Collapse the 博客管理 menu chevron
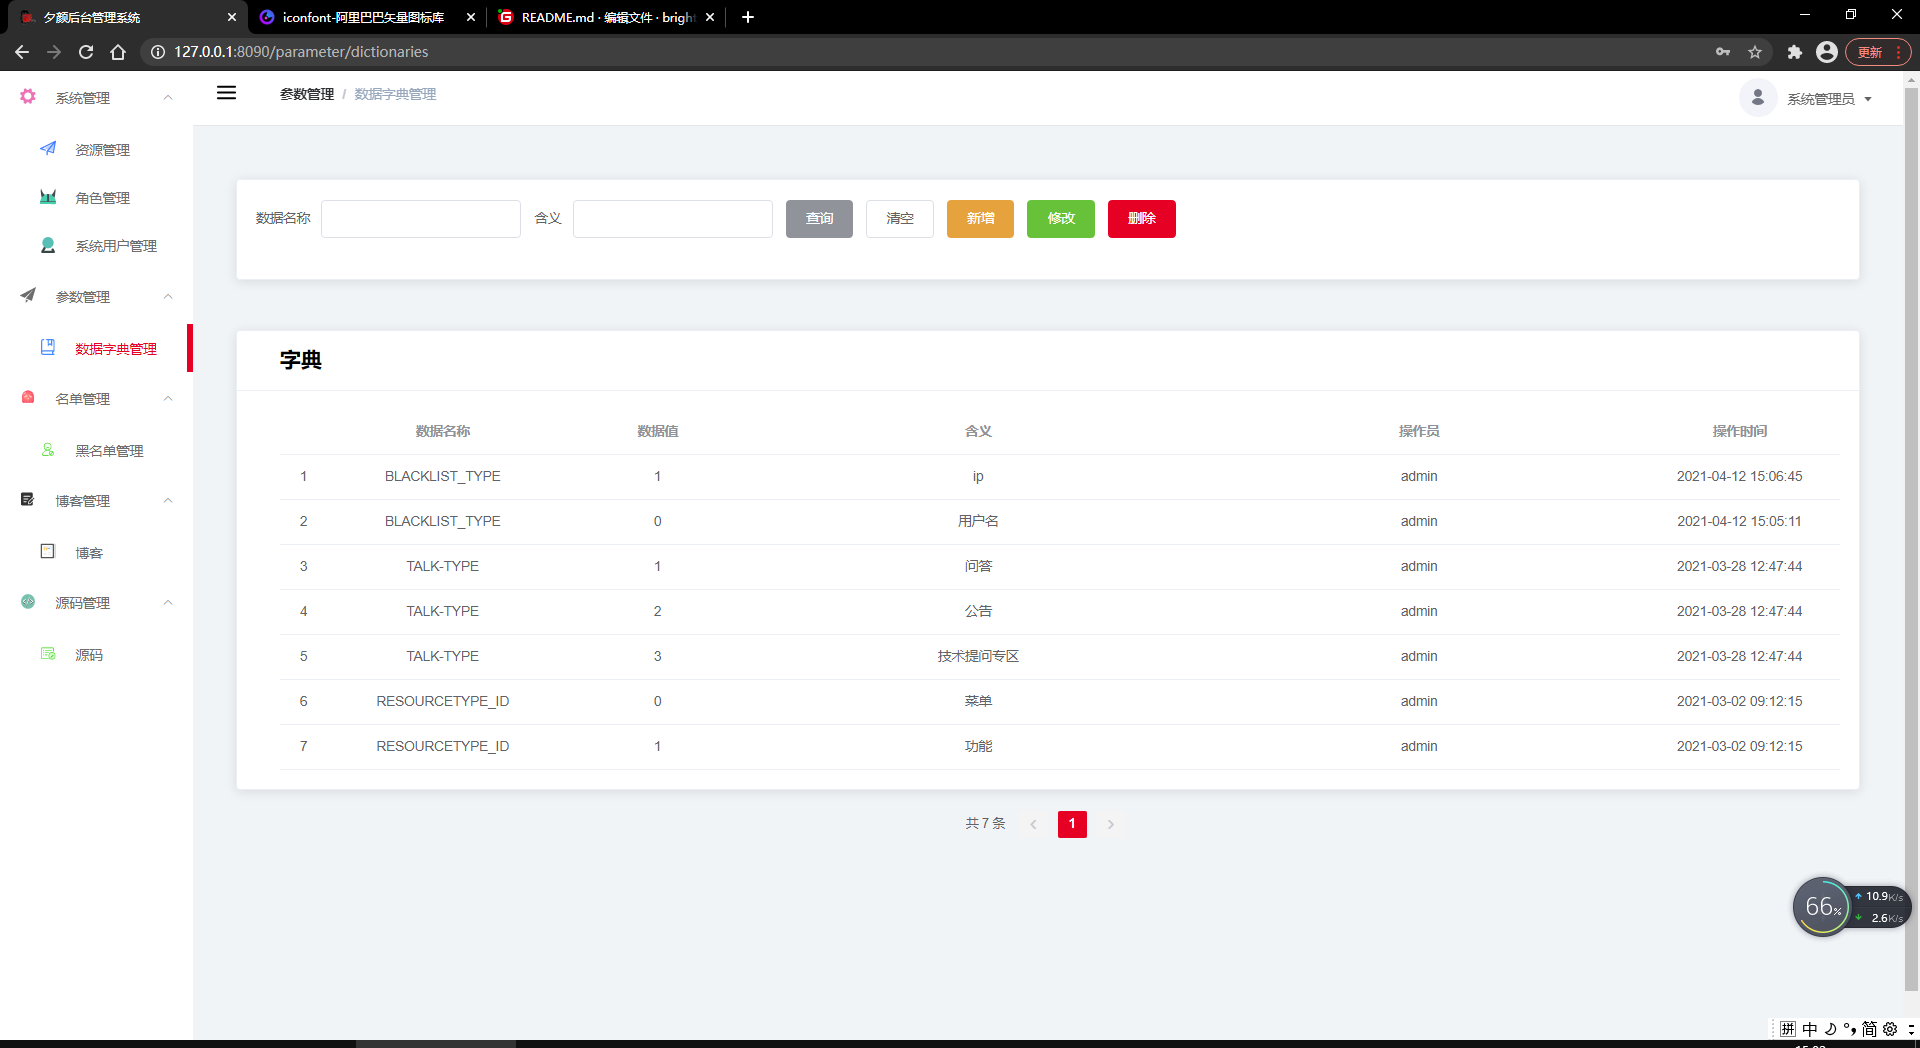Viewport: 1920px width, 1048px height. point(168,500)
